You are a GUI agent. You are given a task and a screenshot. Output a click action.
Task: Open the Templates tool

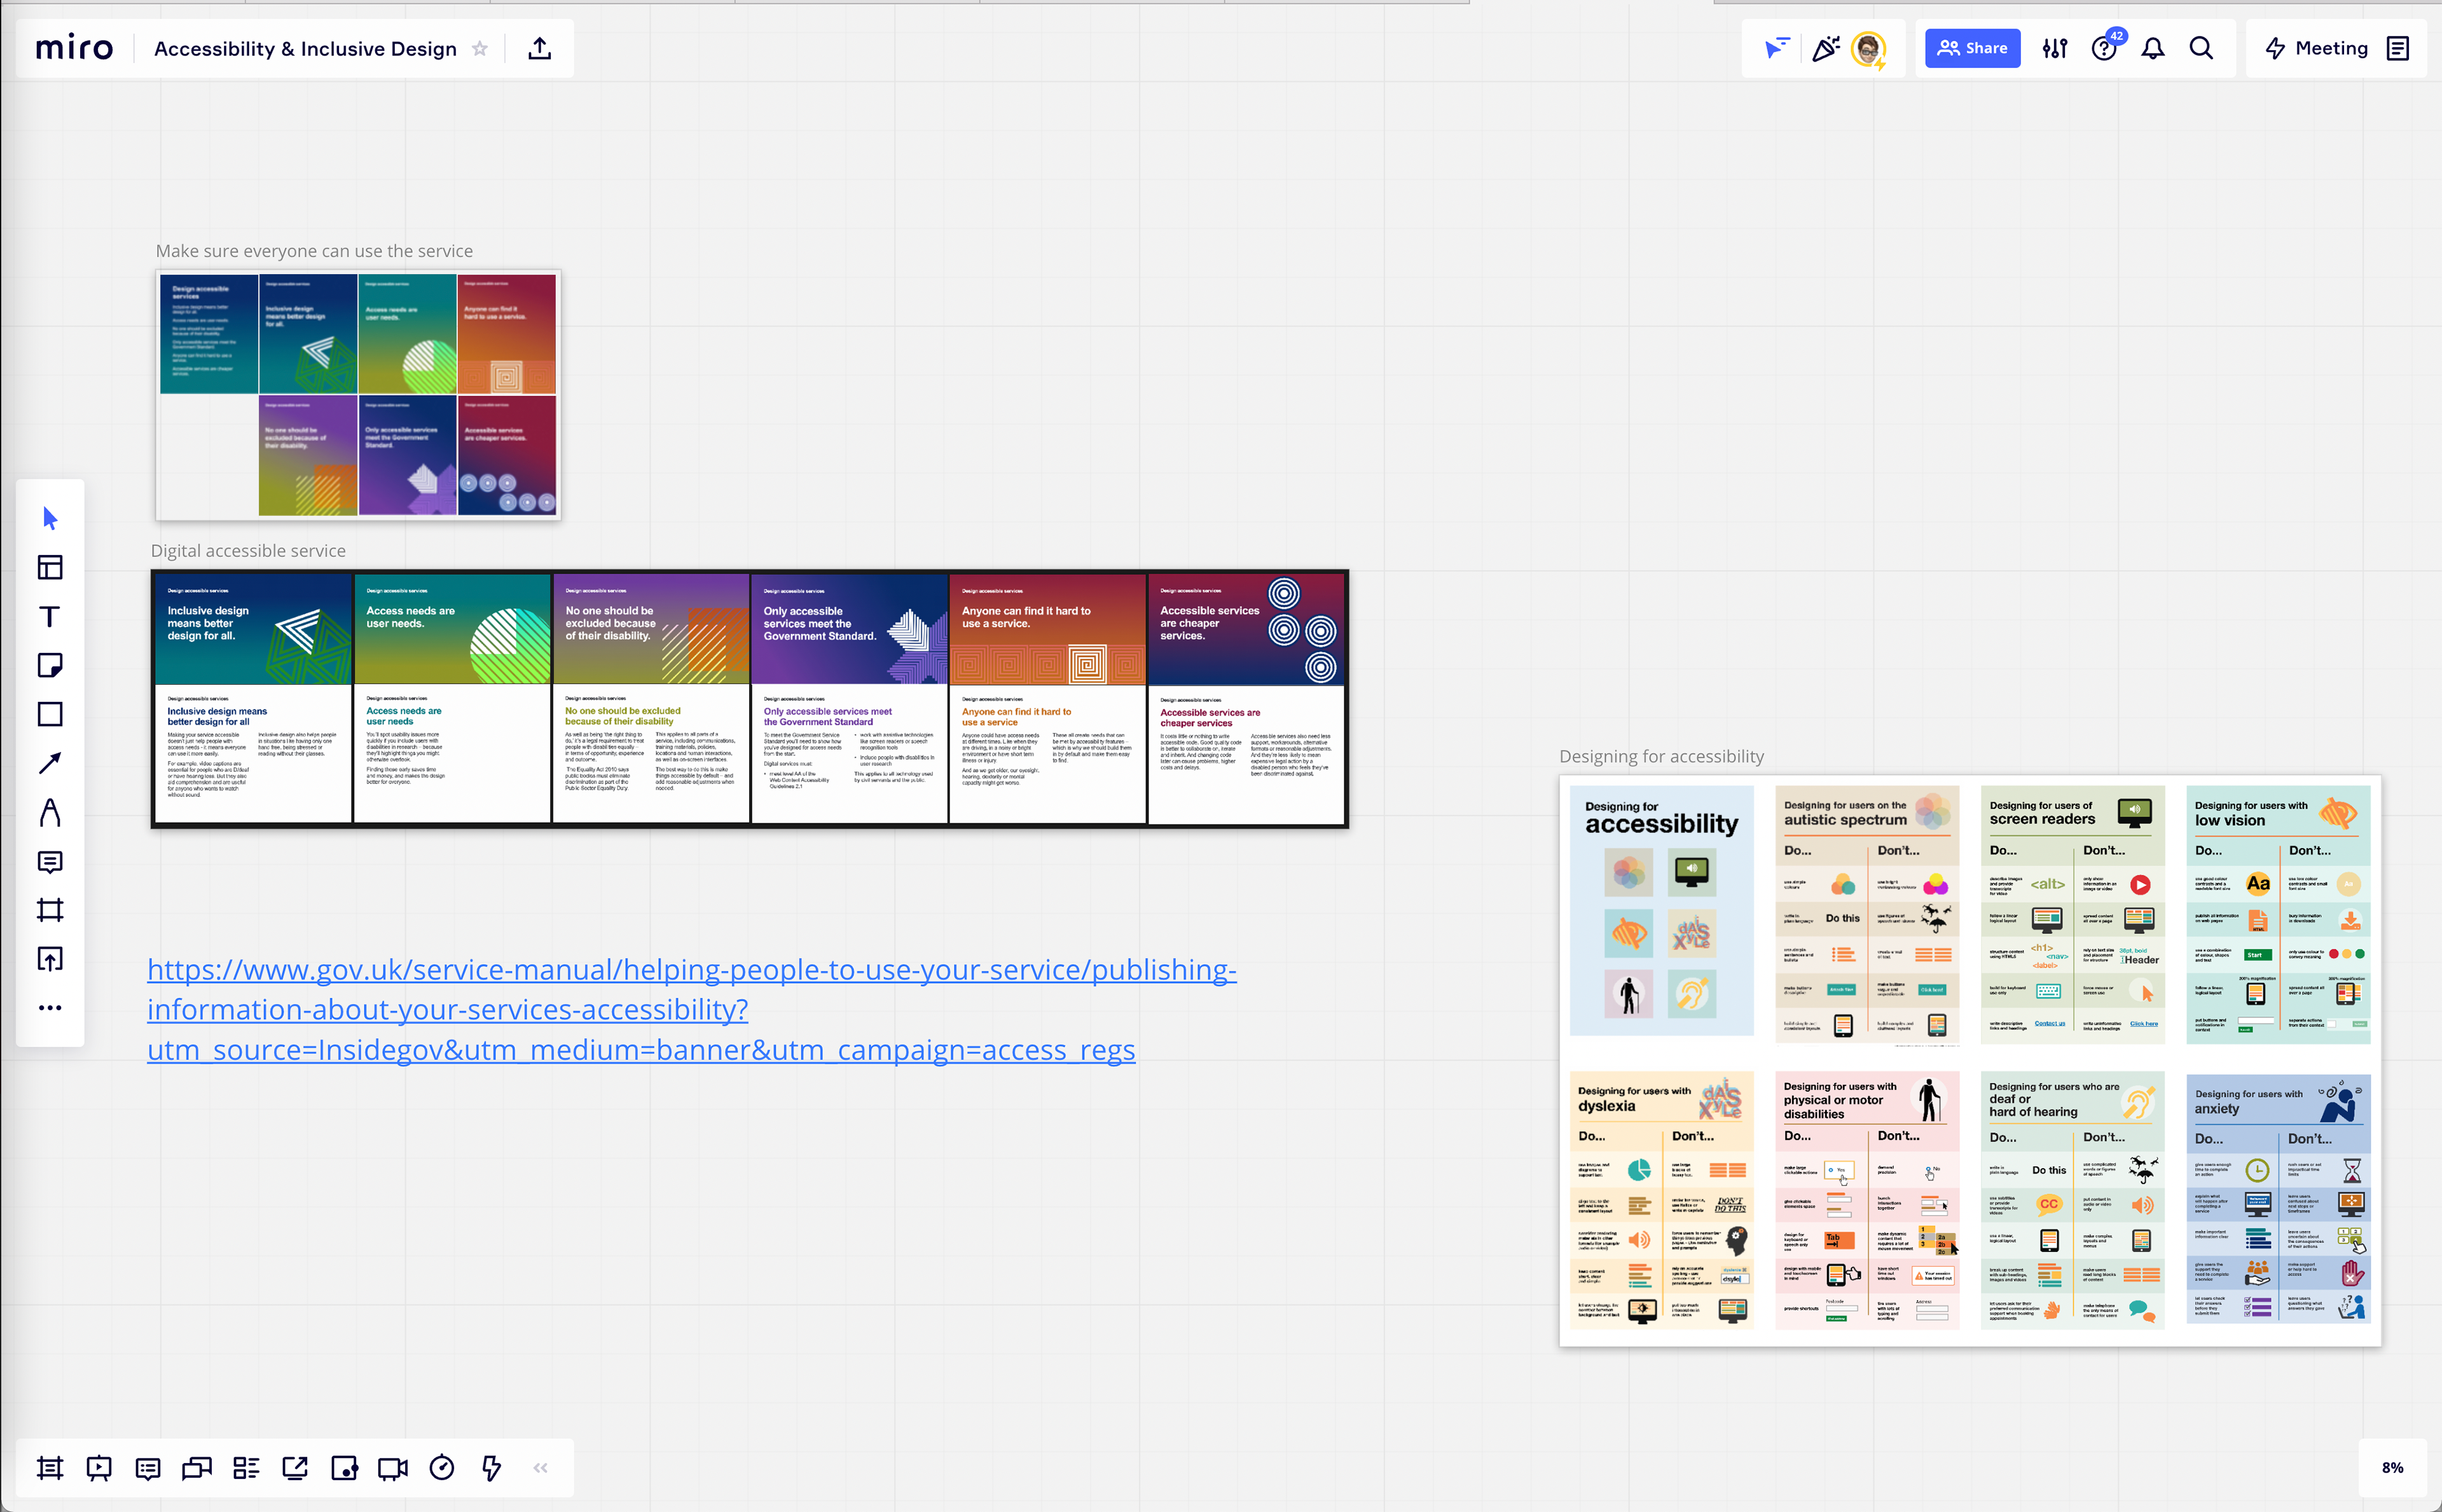(x=50, y=568)
